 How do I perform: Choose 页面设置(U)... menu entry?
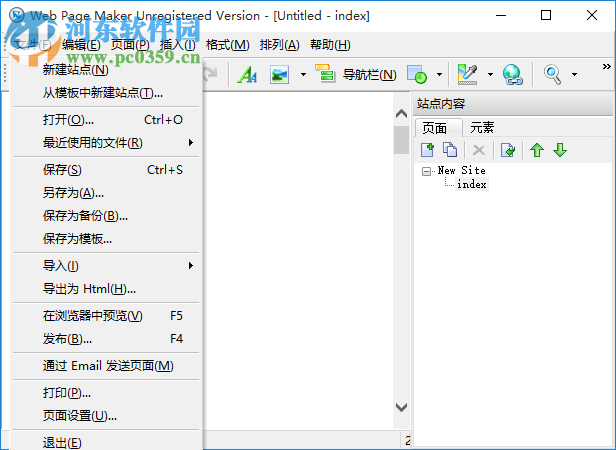(106, 415)
